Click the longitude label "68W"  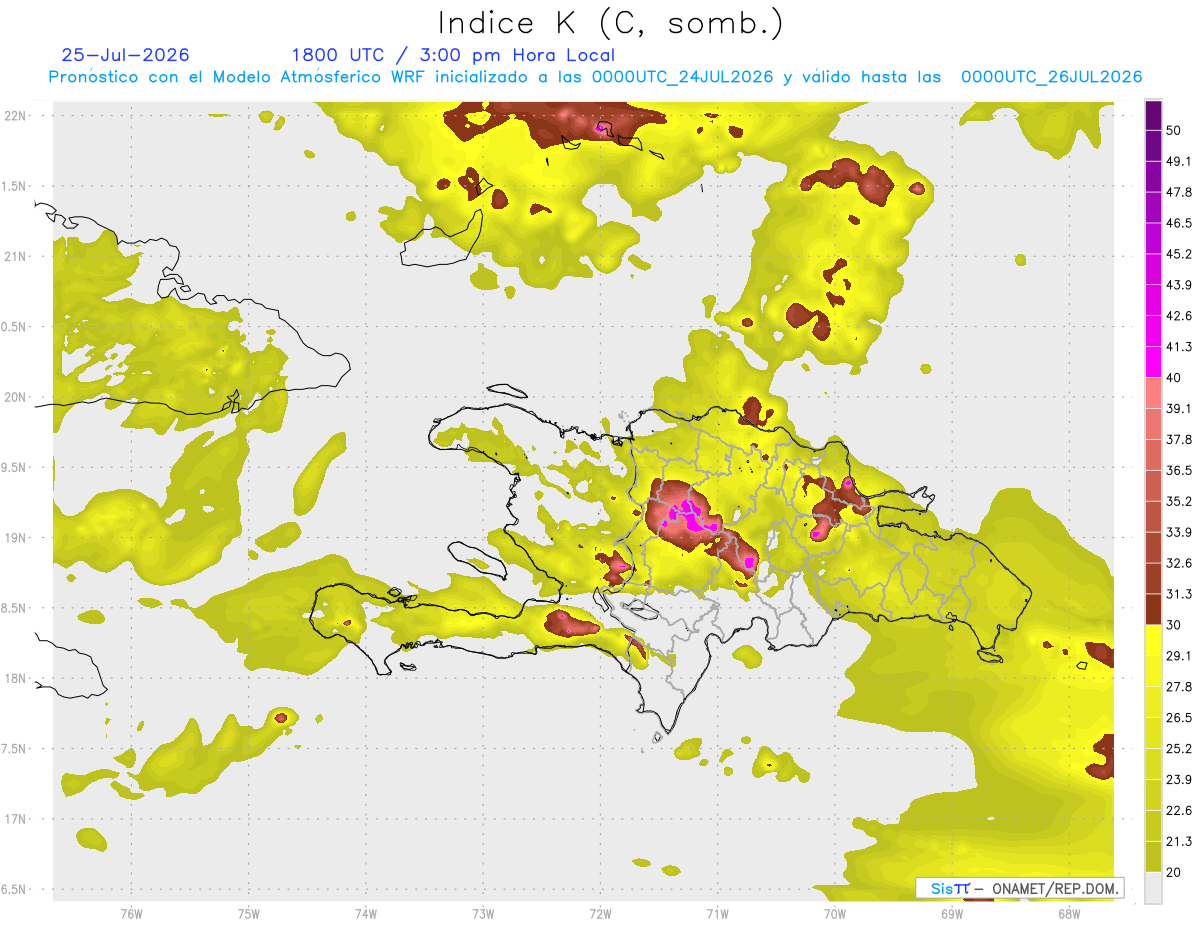[x=1069, y=915]
